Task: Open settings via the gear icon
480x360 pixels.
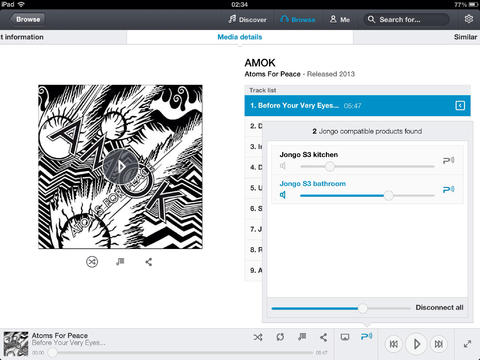Action: click(x=469, y=19)
